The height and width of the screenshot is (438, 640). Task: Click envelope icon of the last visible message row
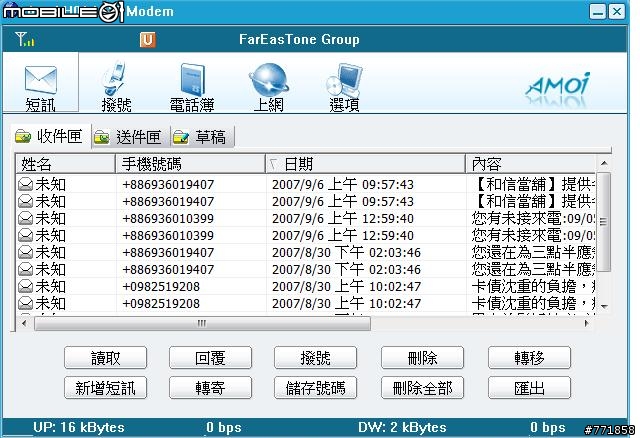(x=25, y=304)
